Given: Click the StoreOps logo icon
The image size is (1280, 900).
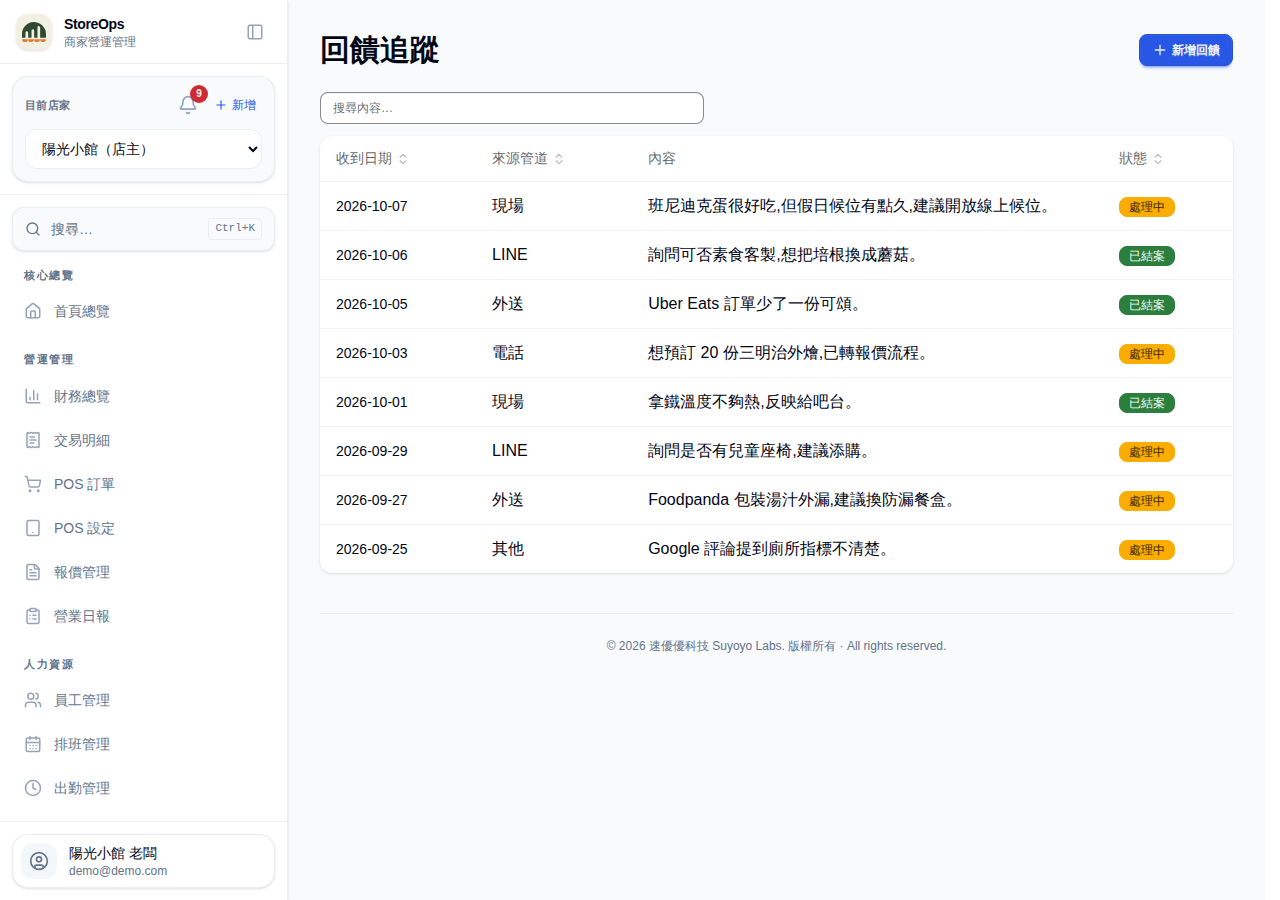Looking at the screenshot, I should pyautogui.click(x=34, y=32).
